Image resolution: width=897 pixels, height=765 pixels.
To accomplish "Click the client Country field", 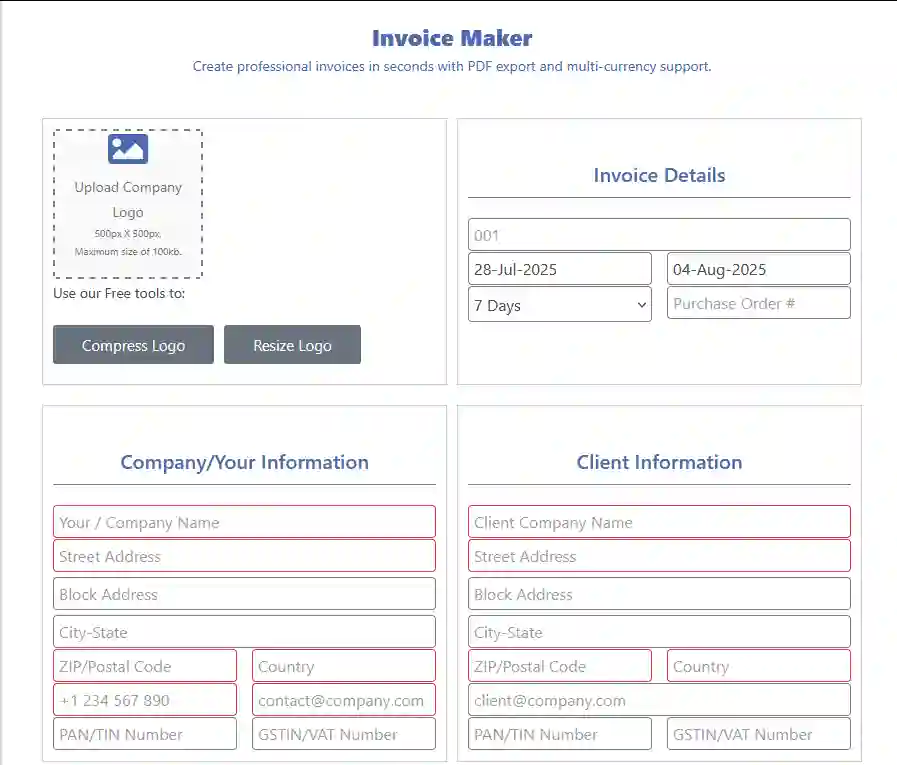I will pyautogui.click(x=759, y=665).
